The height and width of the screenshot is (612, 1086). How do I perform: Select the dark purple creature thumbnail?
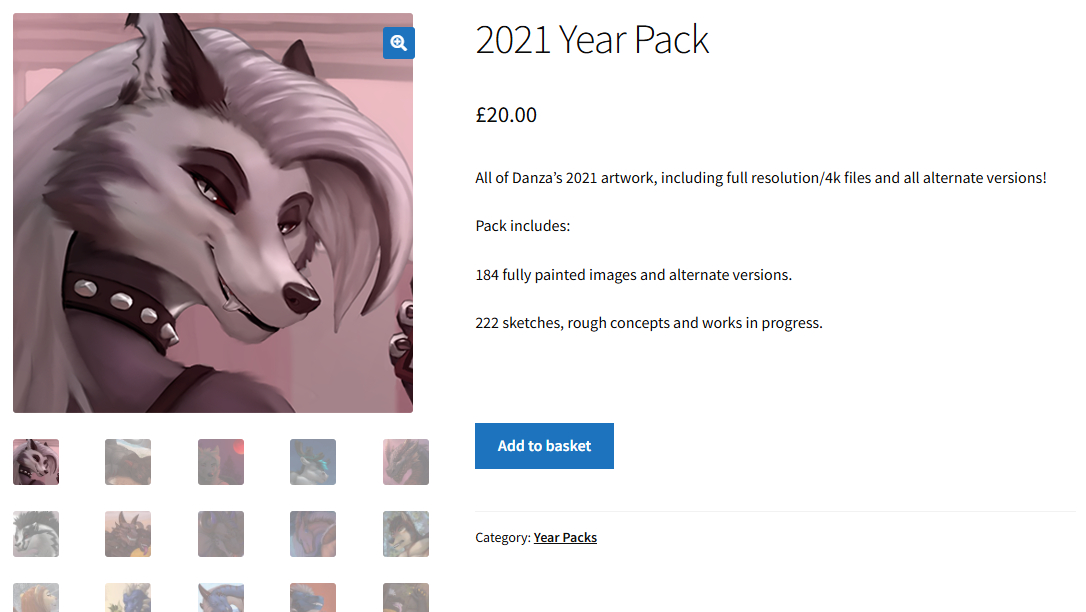point(221,534)
